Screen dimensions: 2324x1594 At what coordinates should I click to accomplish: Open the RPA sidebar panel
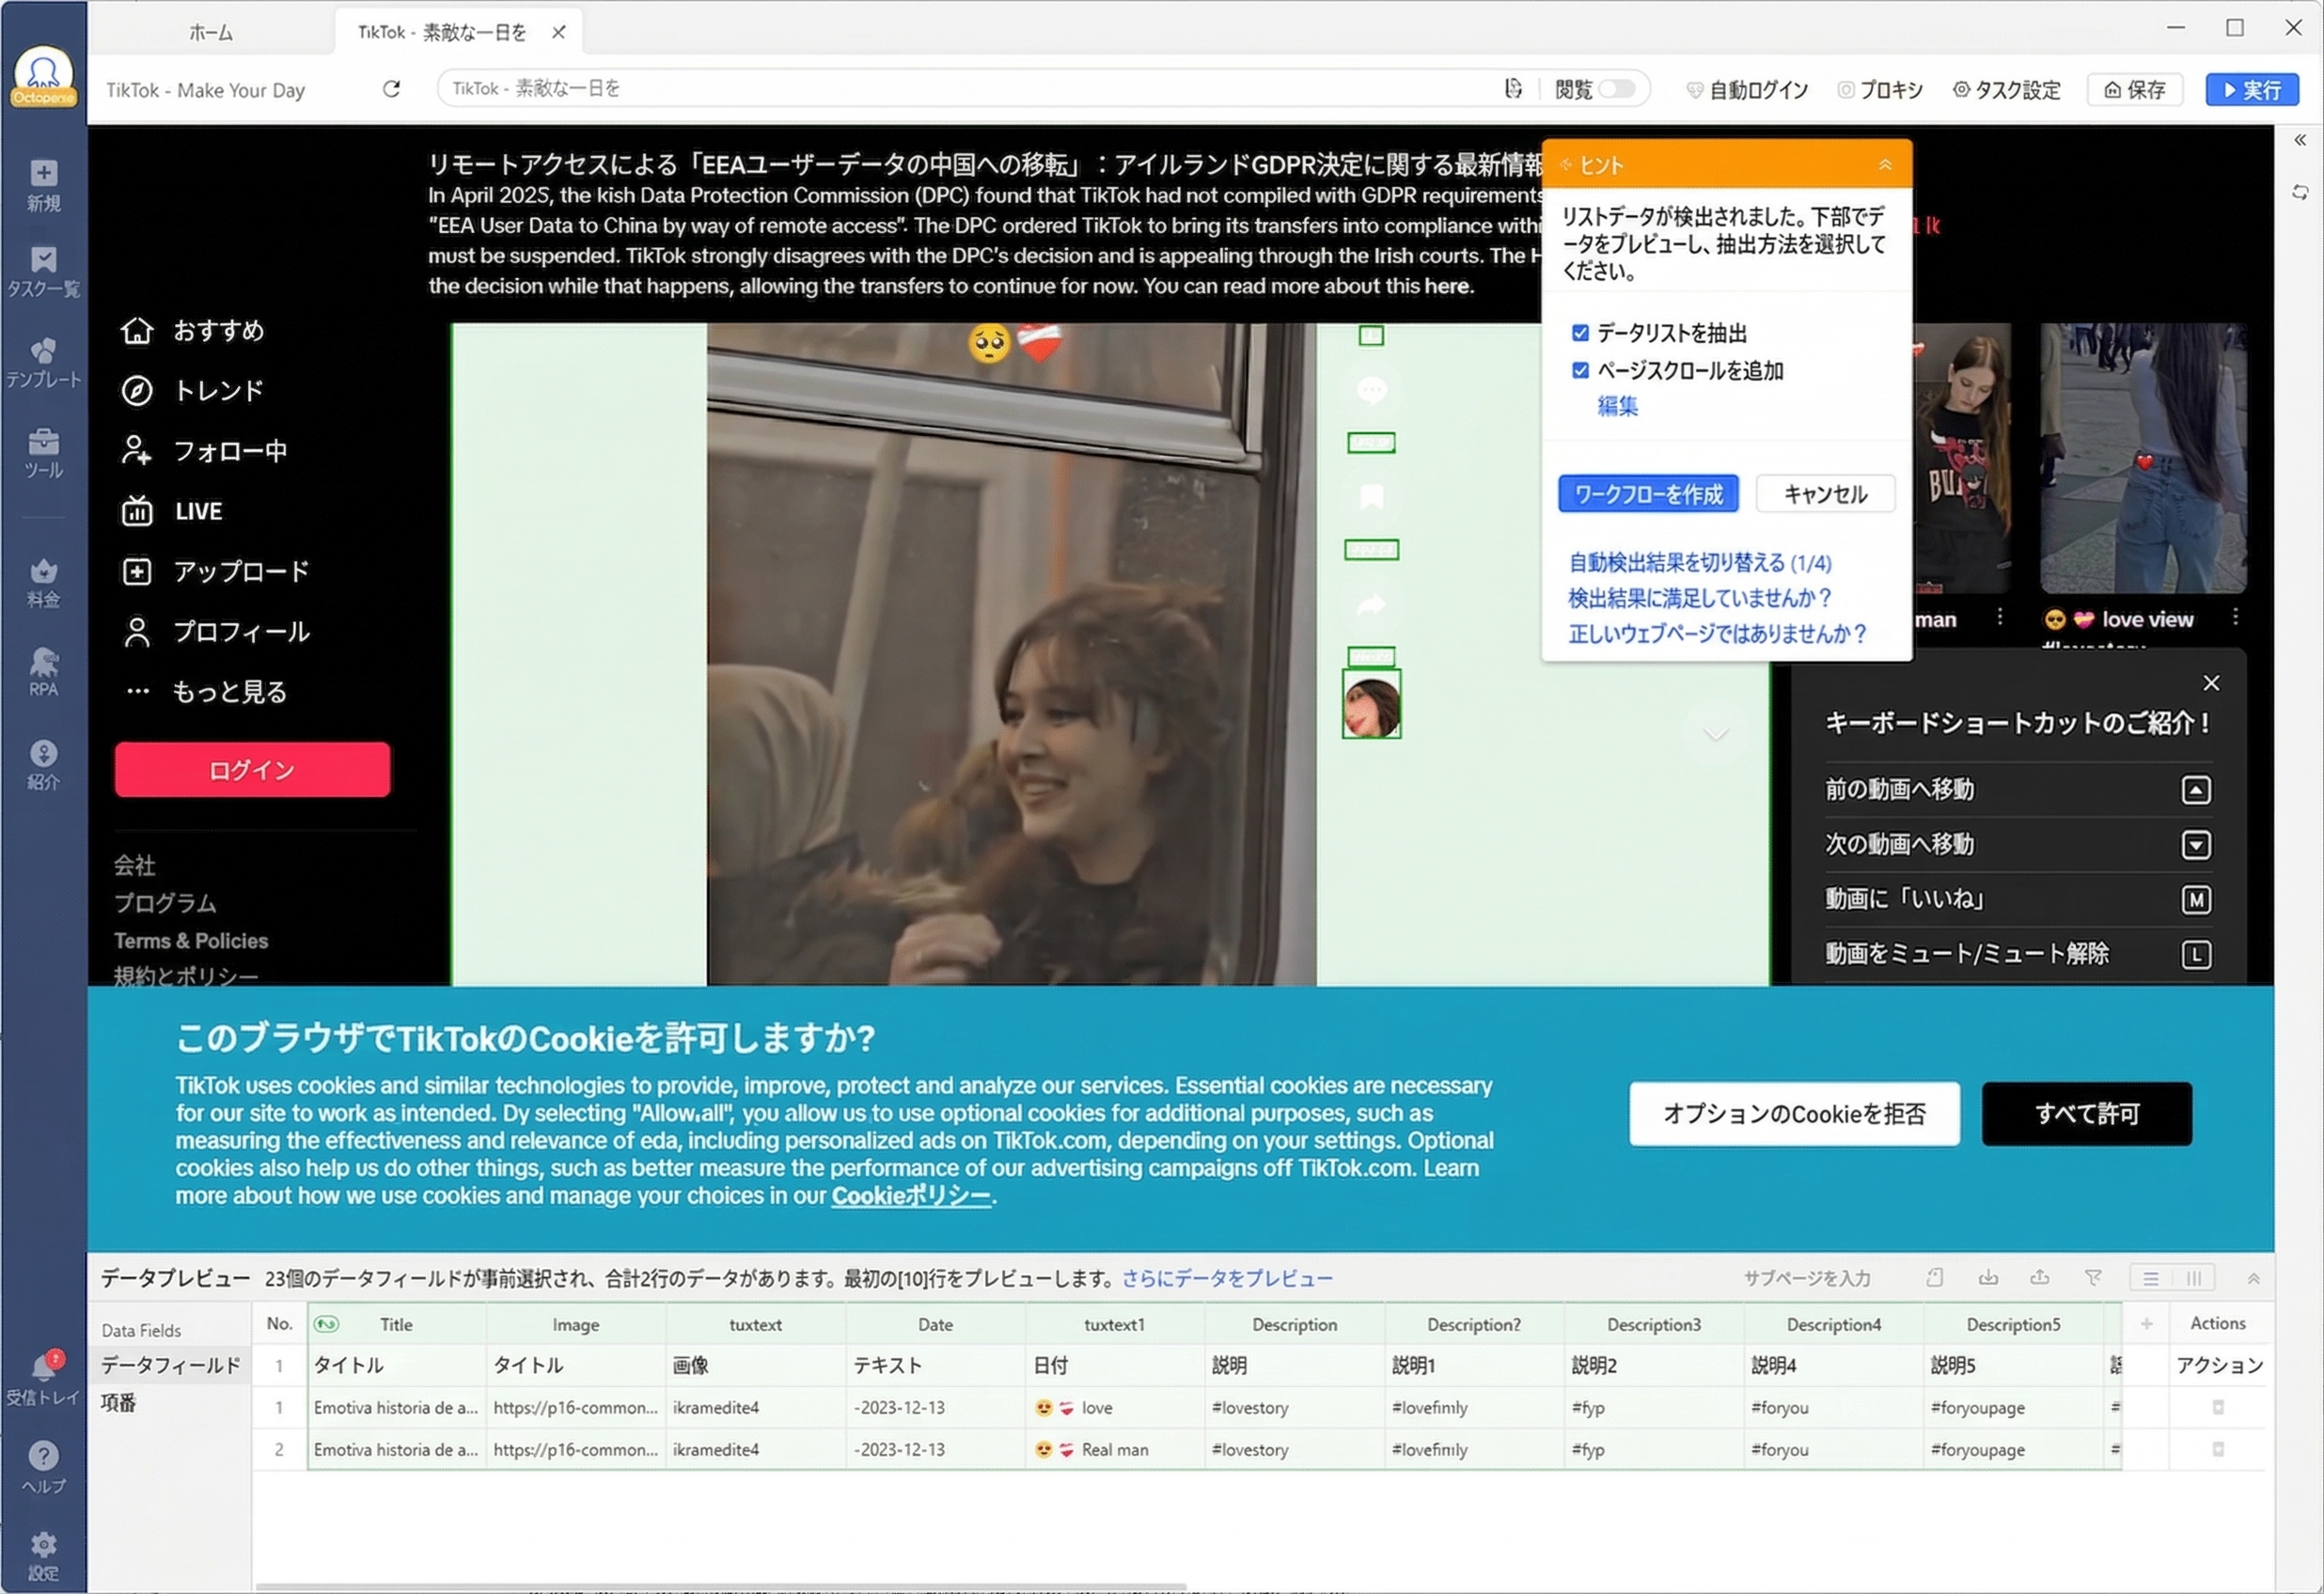[x=43, y=666]
